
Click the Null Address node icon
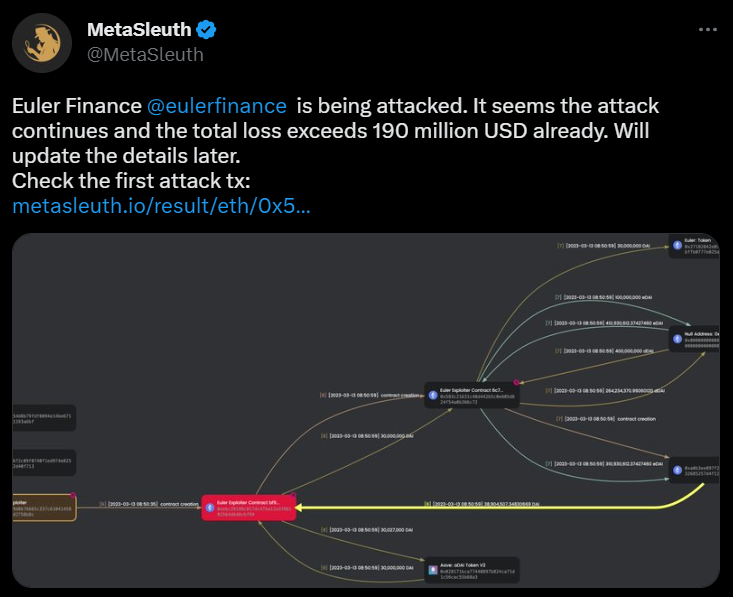point(677,339)
